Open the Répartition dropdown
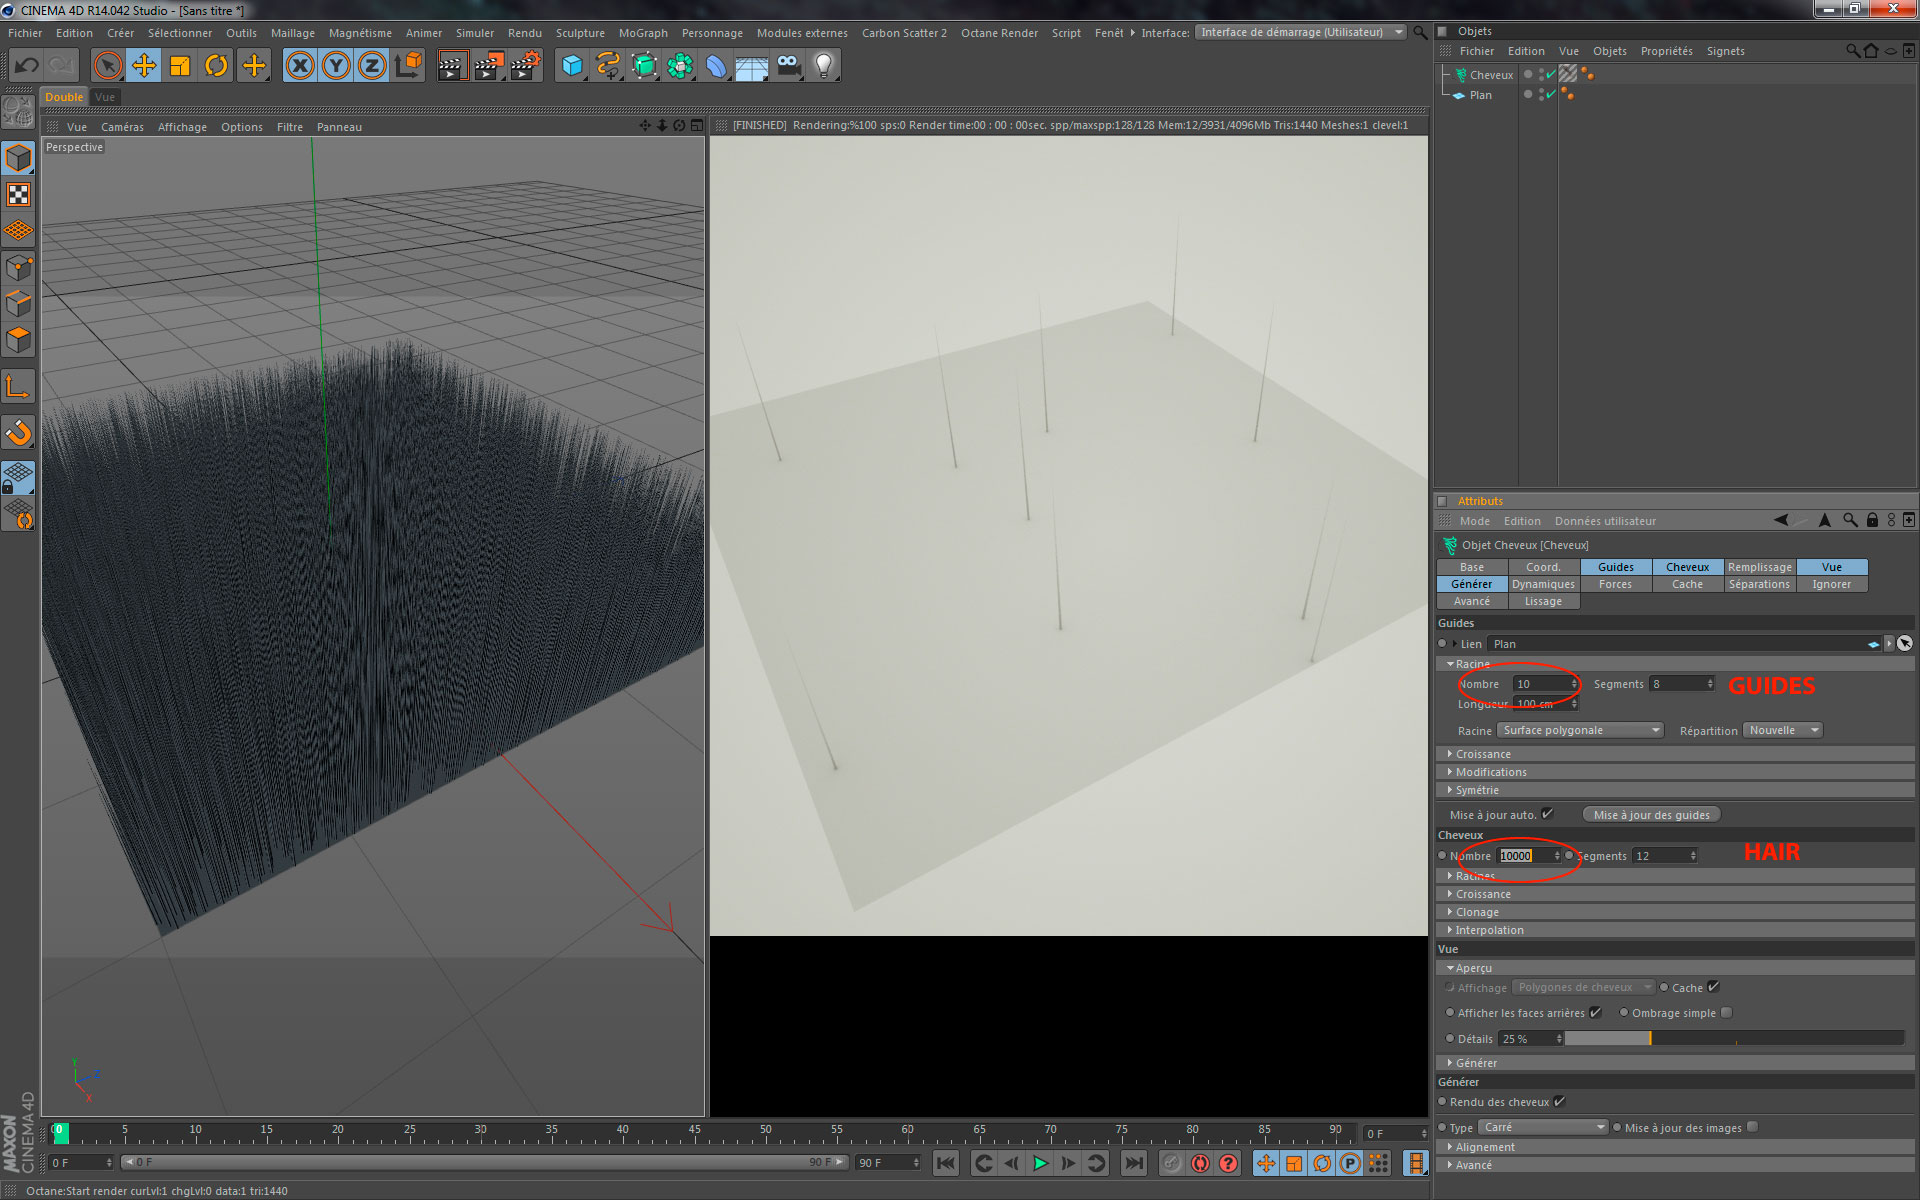1920x1200 pixels. pos(1783,730)
